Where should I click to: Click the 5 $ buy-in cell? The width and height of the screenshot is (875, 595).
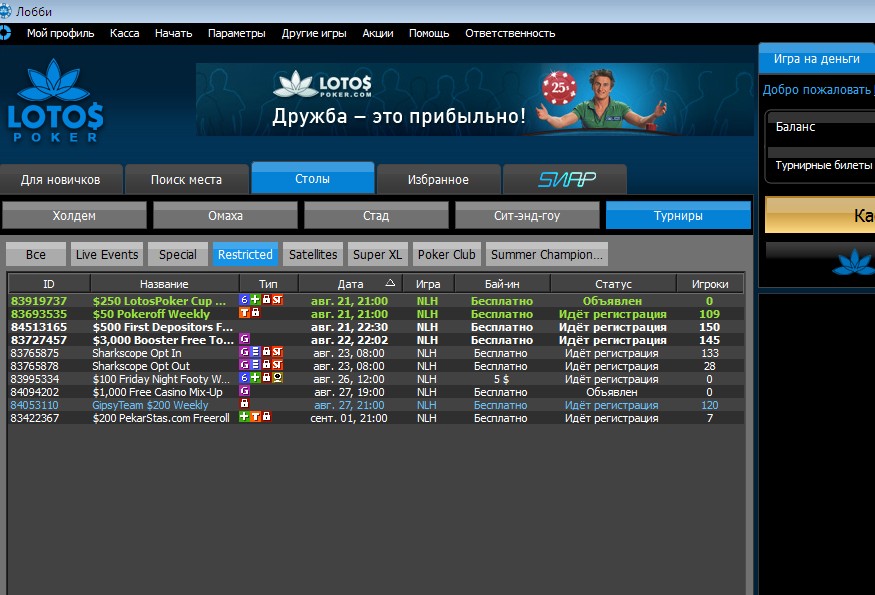pyautogui.click(x=501, y=379)
